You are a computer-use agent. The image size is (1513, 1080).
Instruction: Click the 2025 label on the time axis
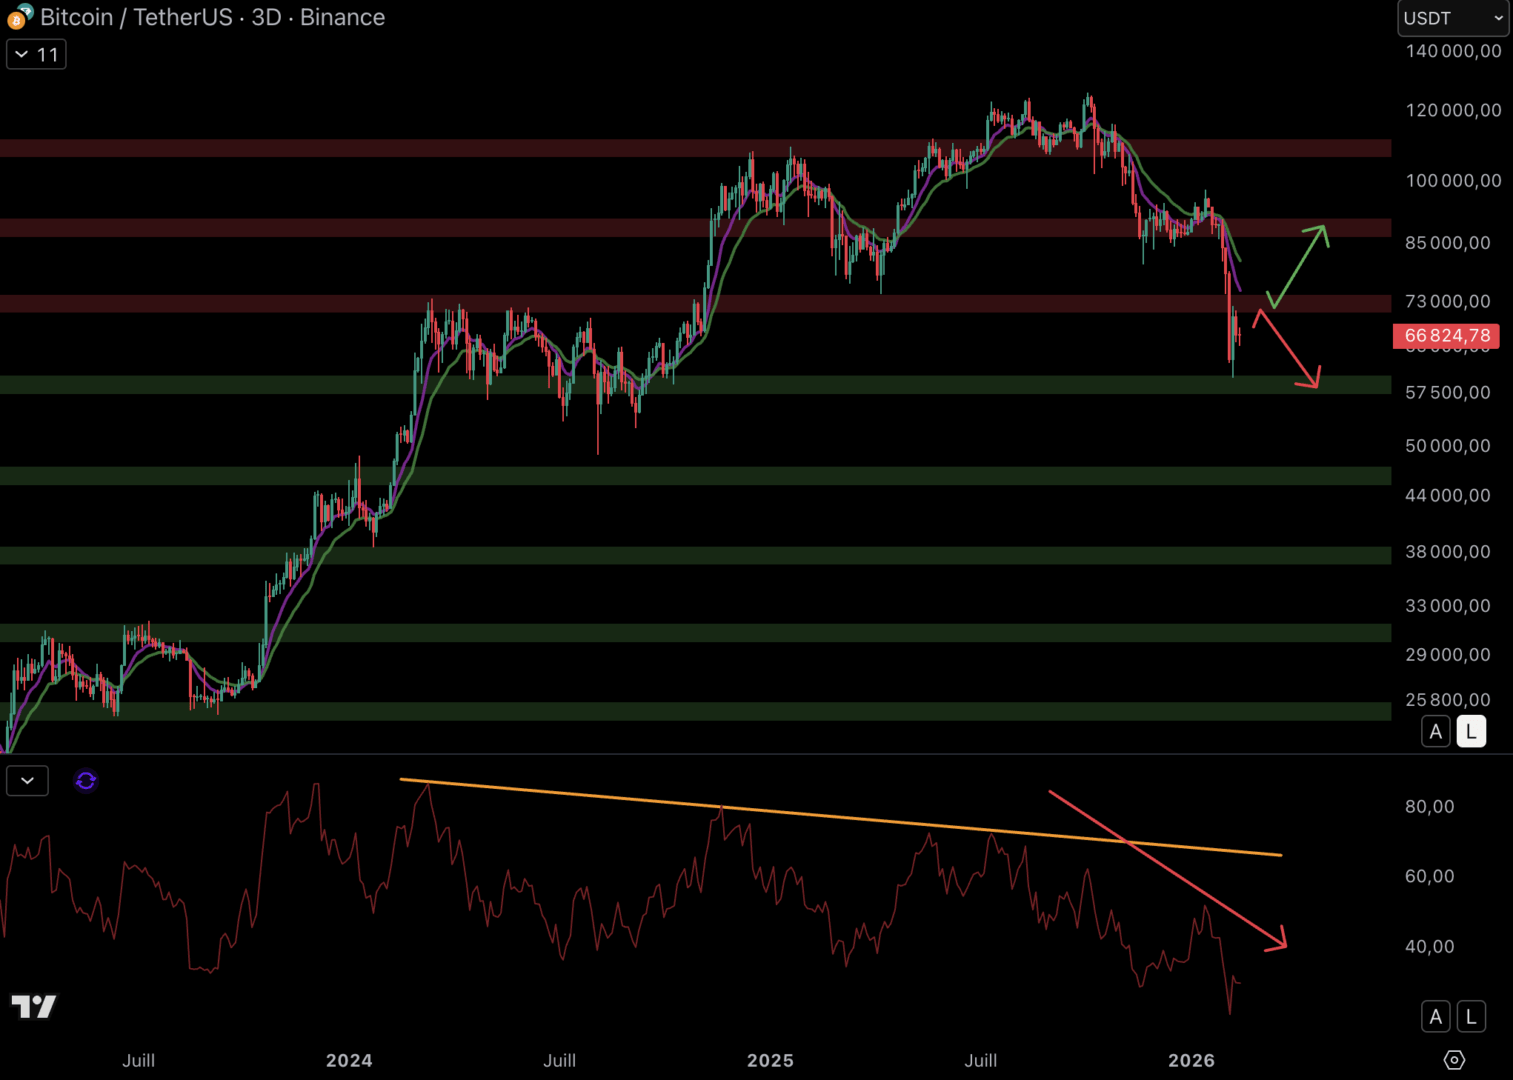[770, 1060]
